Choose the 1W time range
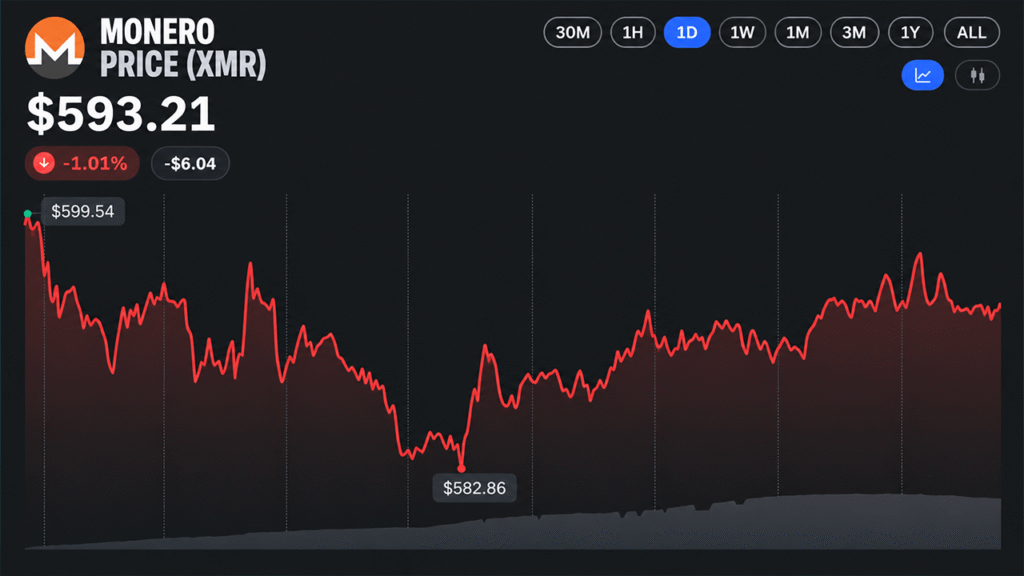The image size is (1024, 576). (742, 33)
